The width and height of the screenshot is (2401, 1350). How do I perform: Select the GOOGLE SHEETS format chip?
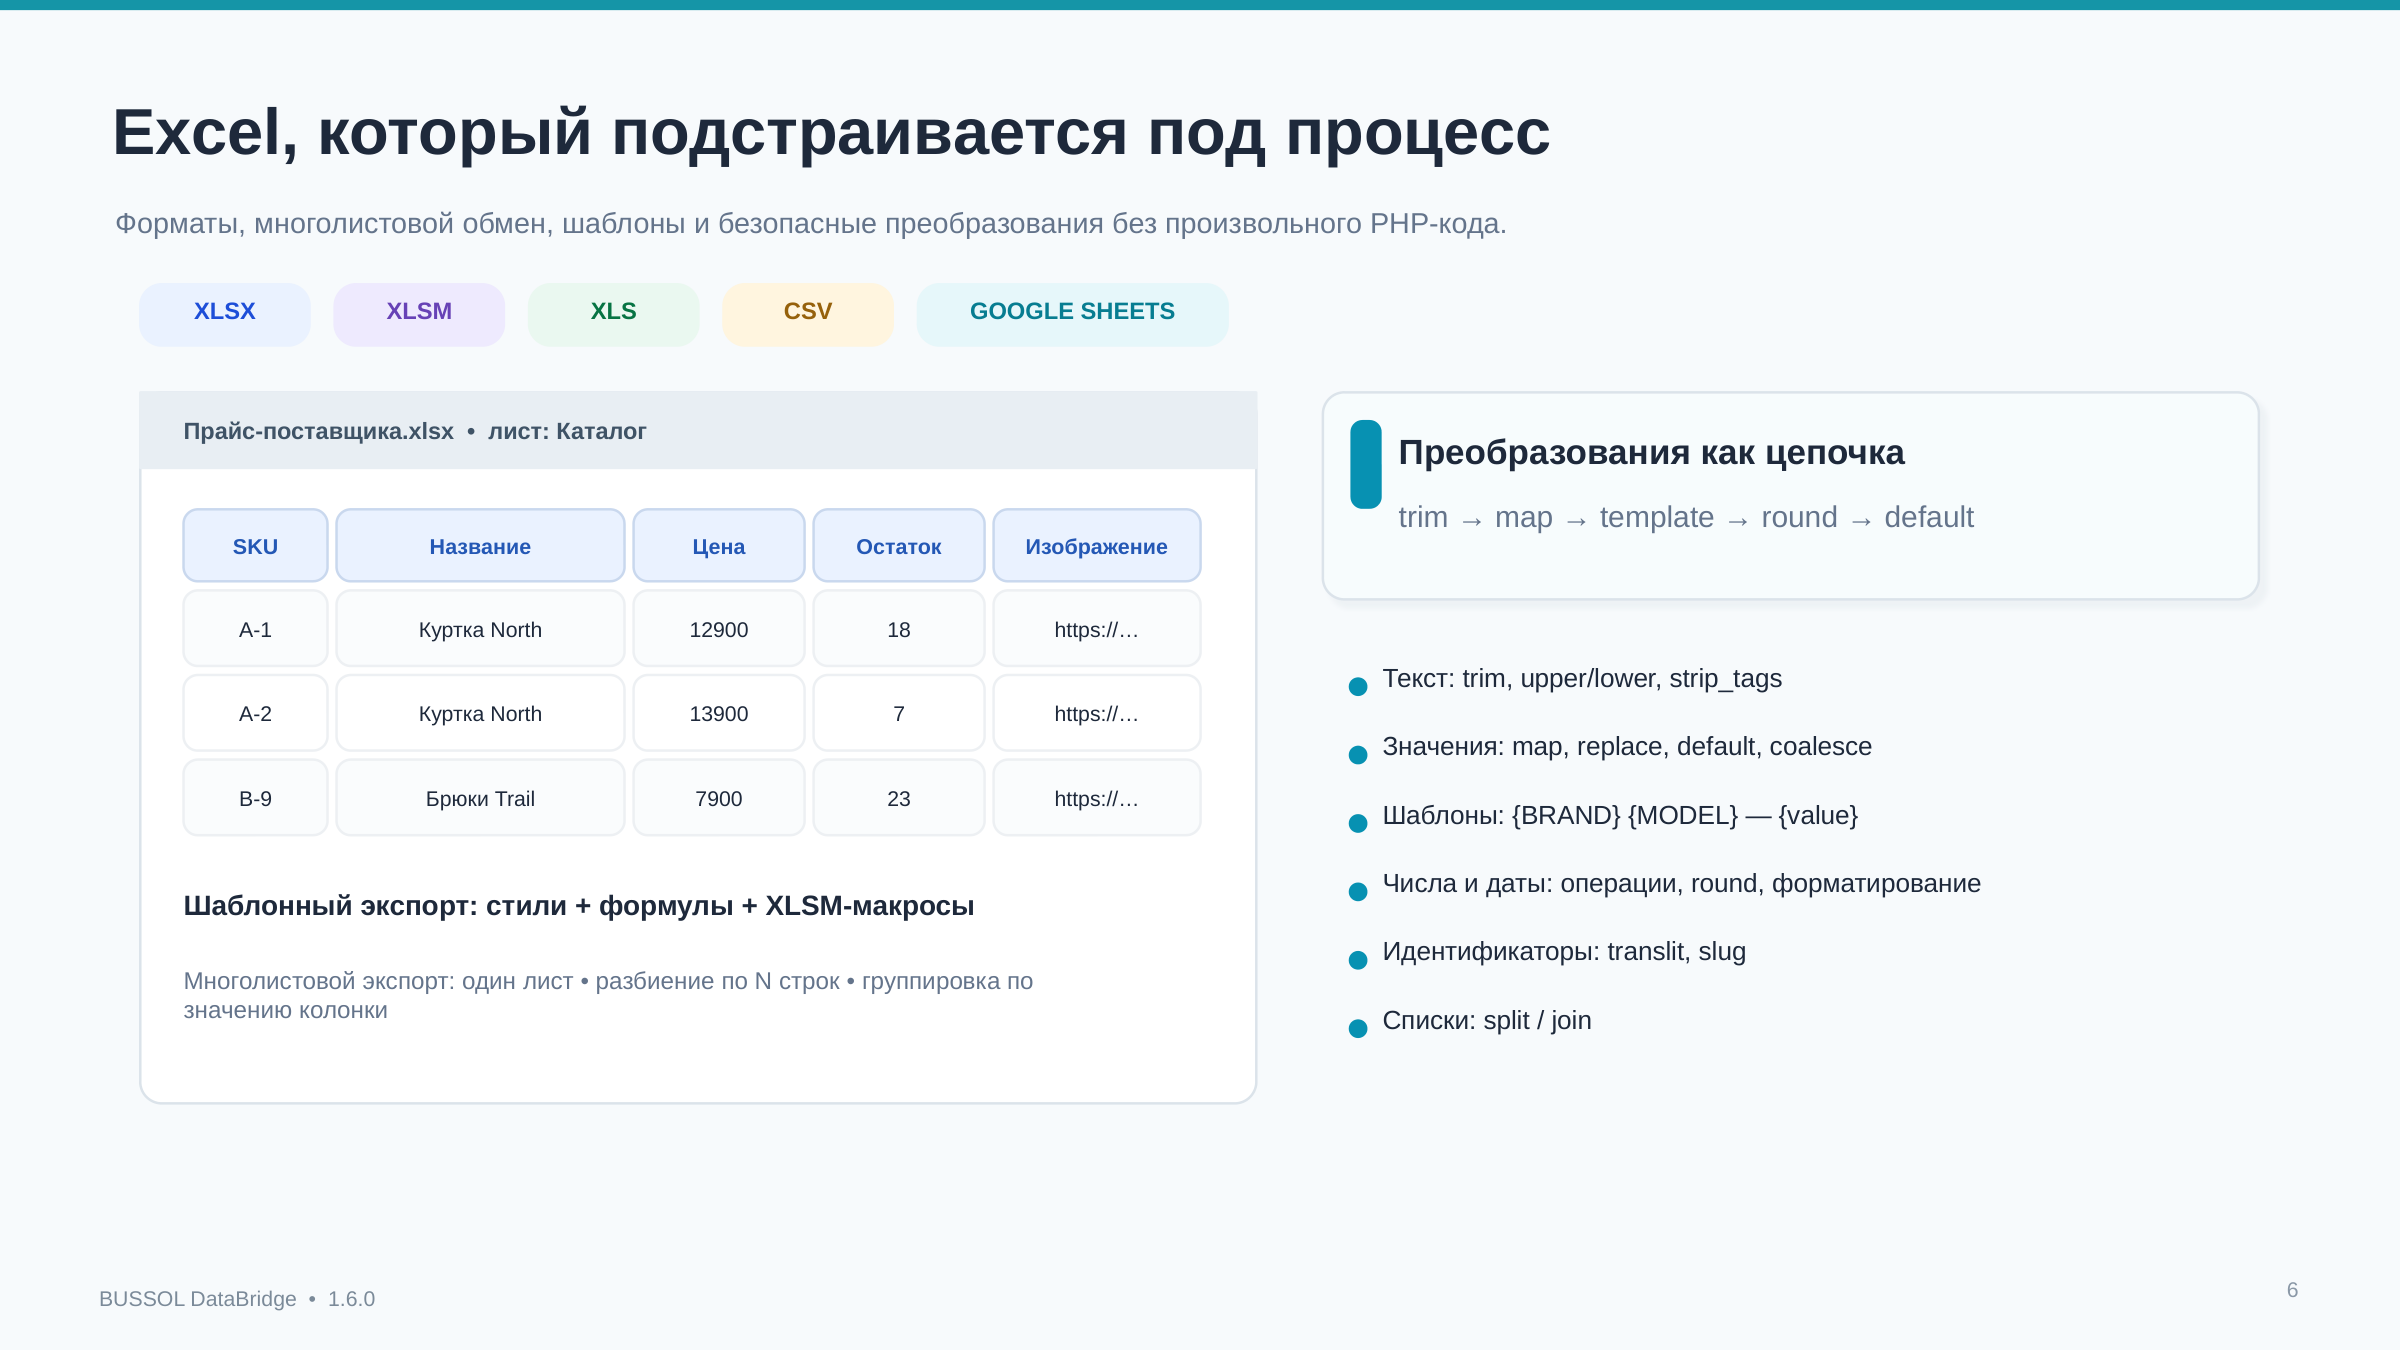[1072, 314]
